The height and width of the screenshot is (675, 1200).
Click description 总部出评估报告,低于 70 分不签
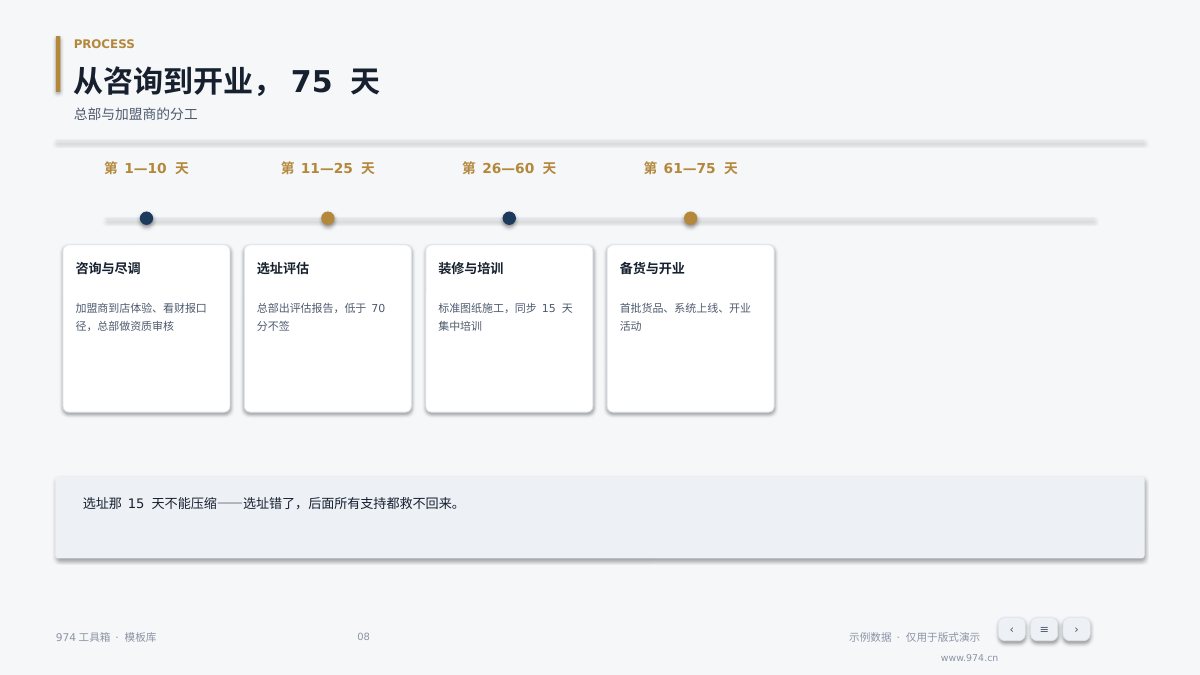click(x=321, y=317)
